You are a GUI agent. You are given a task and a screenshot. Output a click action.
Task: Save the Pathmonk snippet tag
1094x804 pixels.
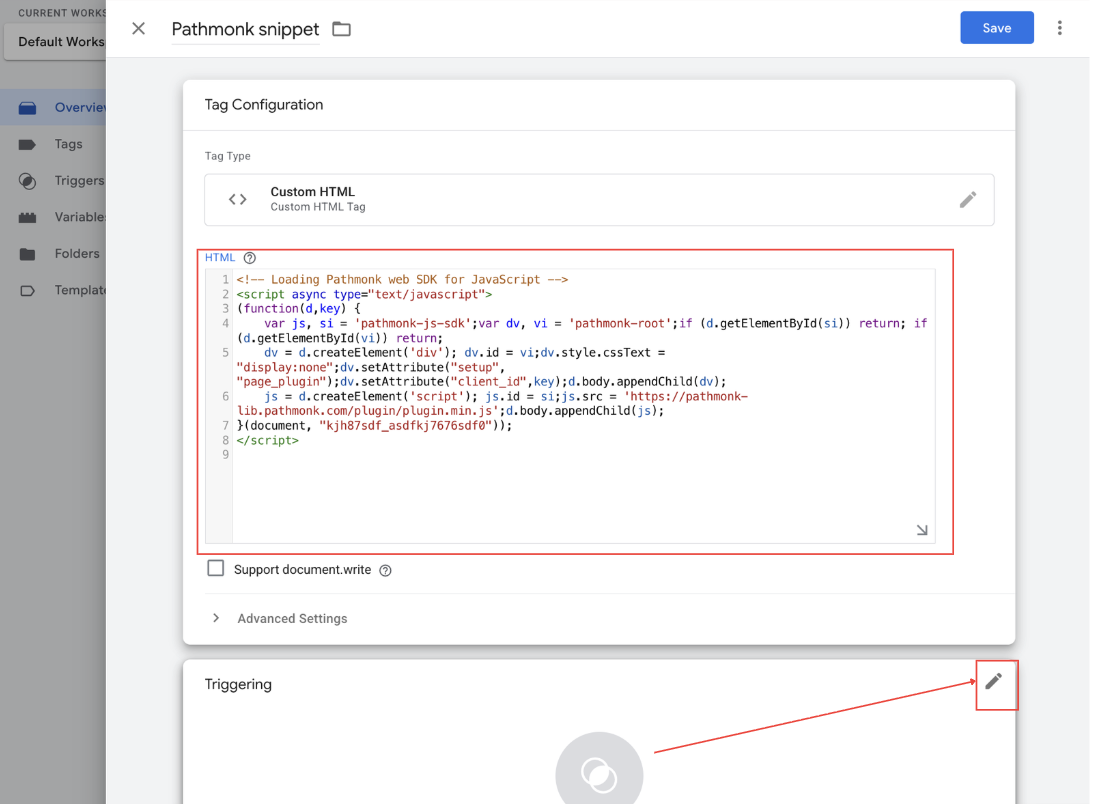tap(996, 28)
